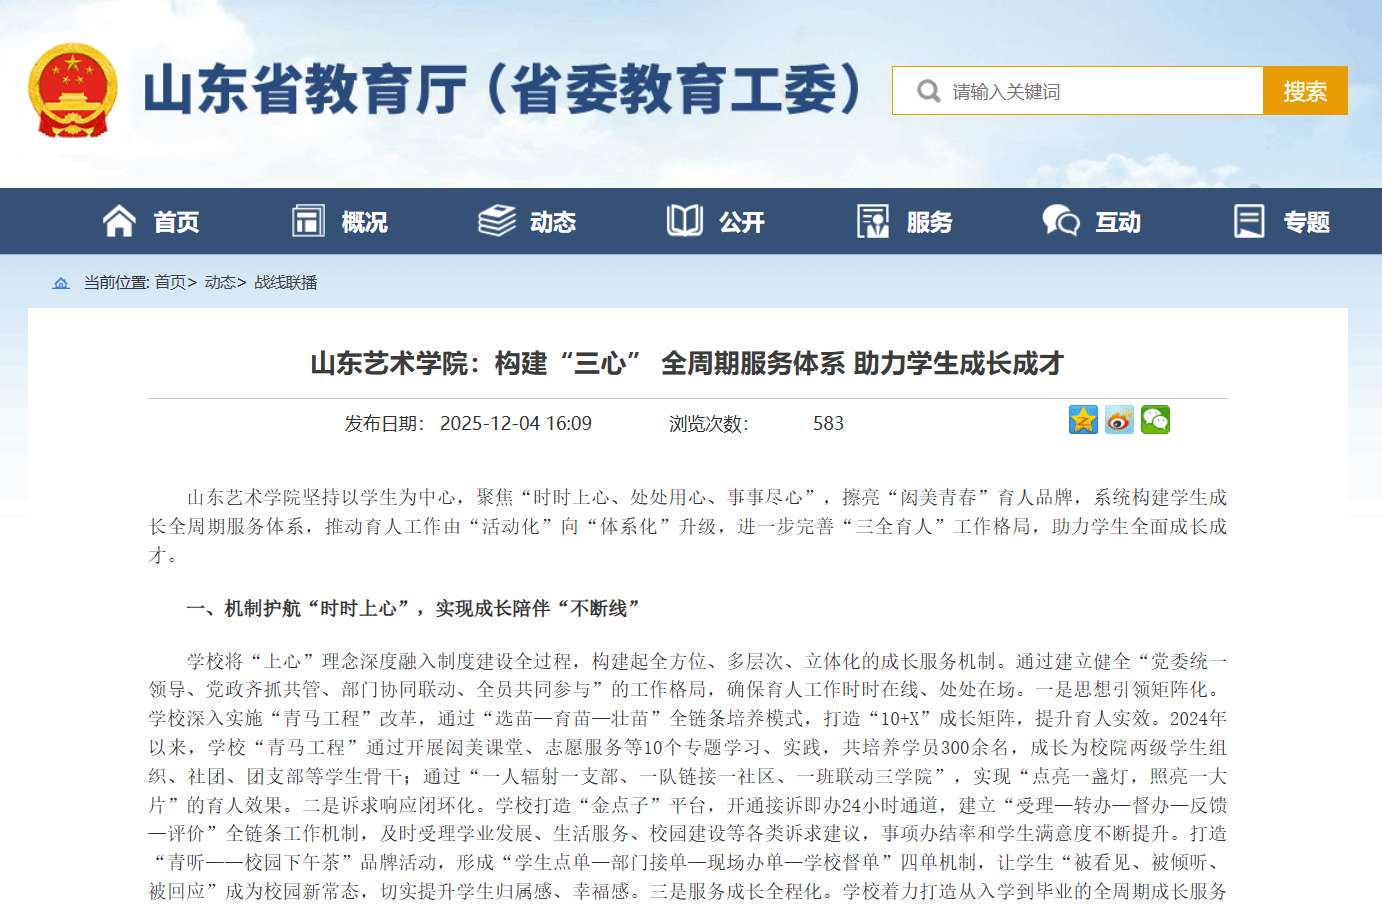Click the small home icon in breadcrumb
Viewport: 1382px width, 906px height.
(61, 283)
